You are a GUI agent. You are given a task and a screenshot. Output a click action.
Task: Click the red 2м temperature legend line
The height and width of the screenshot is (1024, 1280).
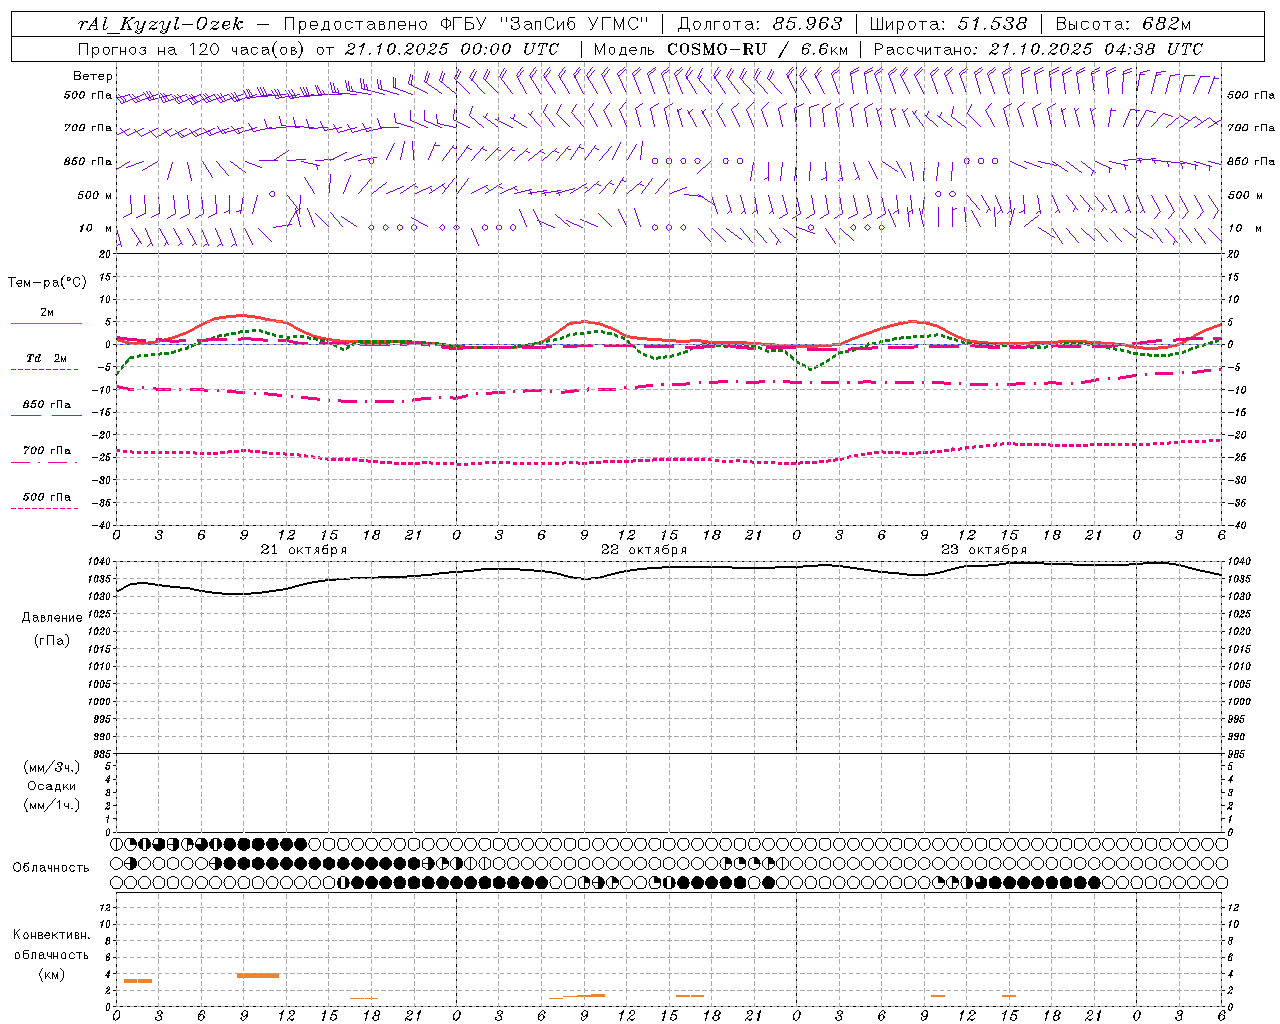click(x=46, y=323)
